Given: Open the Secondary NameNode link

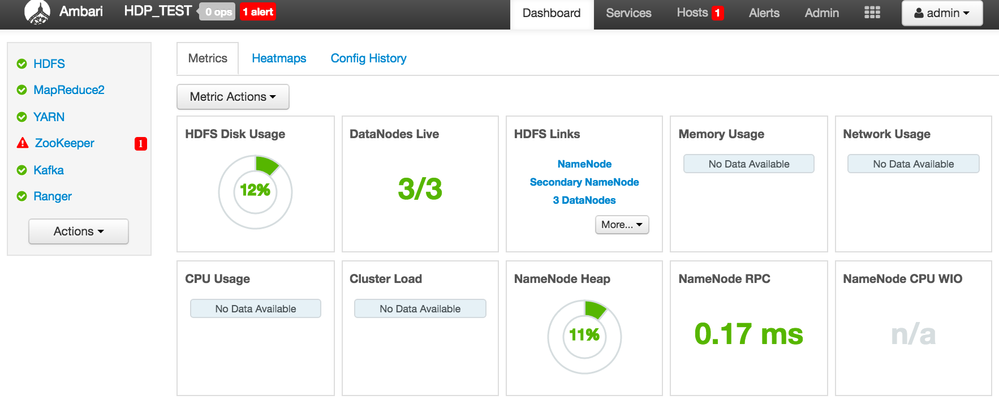Looking at the screenshot, I should (584, 182).
